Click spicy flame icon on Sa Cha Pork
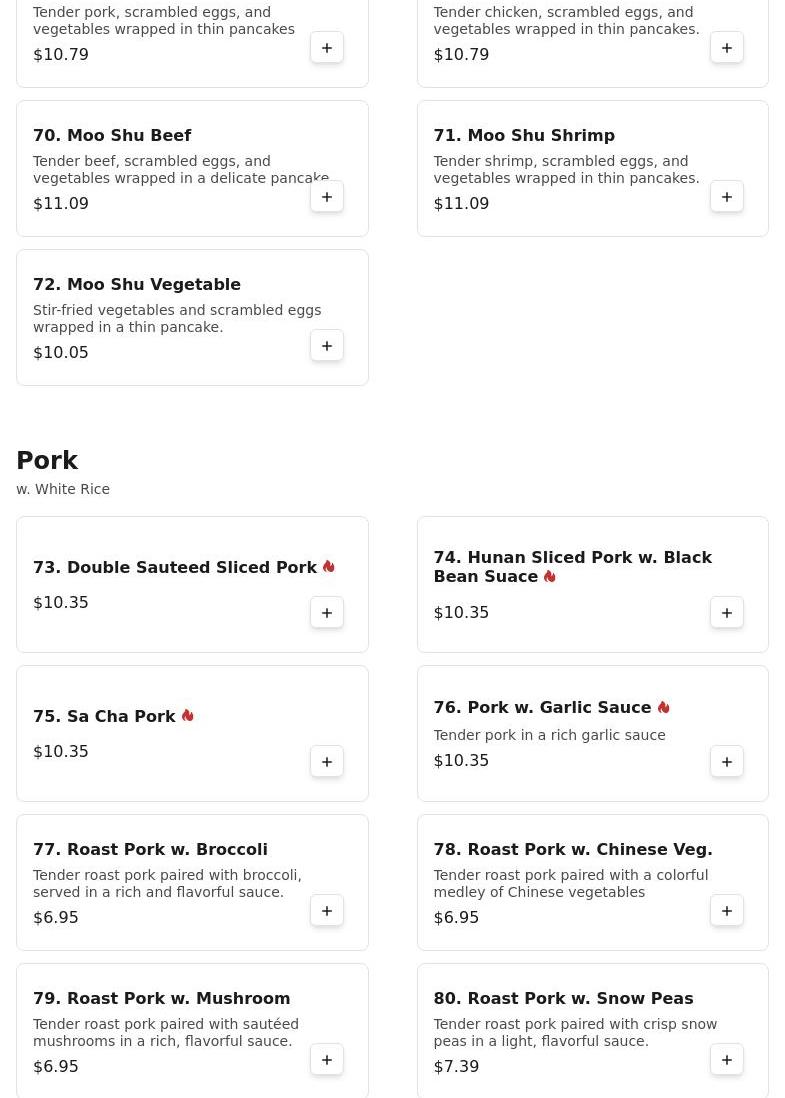This screenshot has width=785, height=1098. point(188,716)
